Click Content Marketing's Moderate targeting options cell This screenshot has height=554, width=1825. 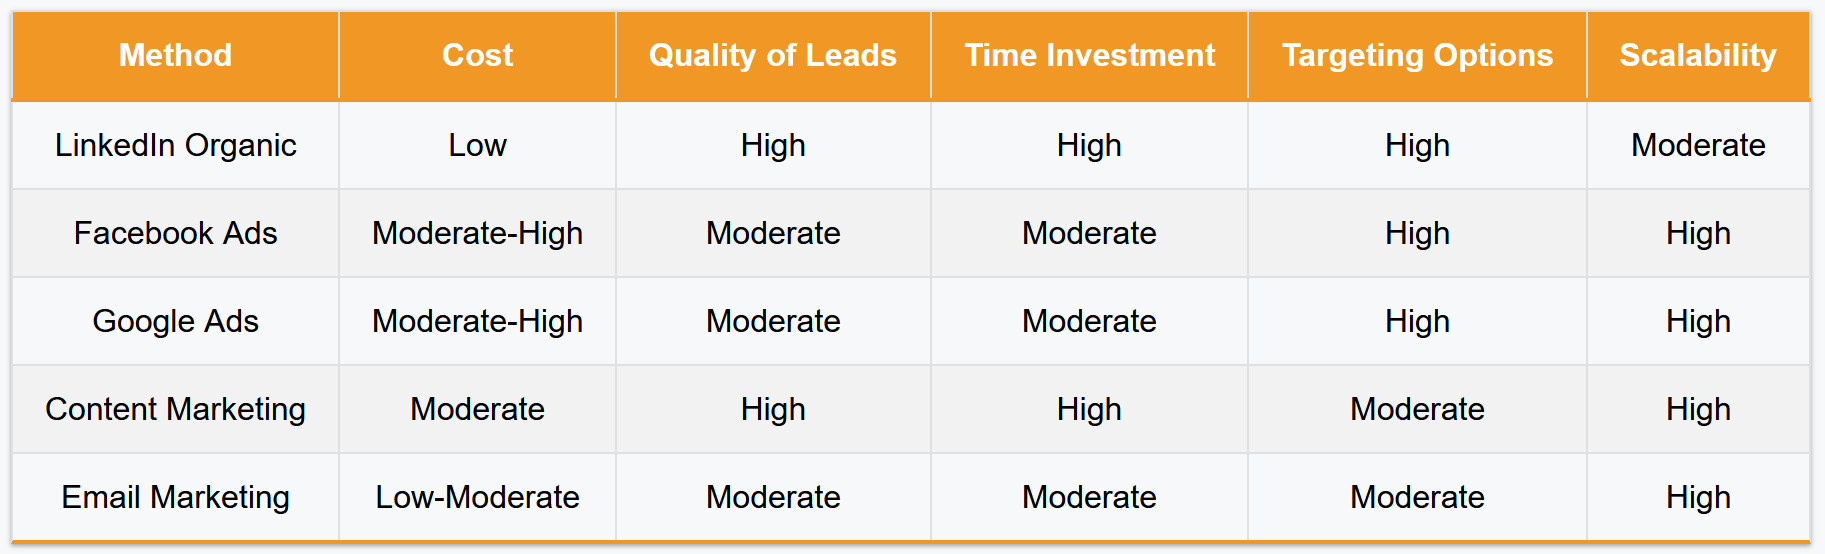click(x=1417, y=409)
